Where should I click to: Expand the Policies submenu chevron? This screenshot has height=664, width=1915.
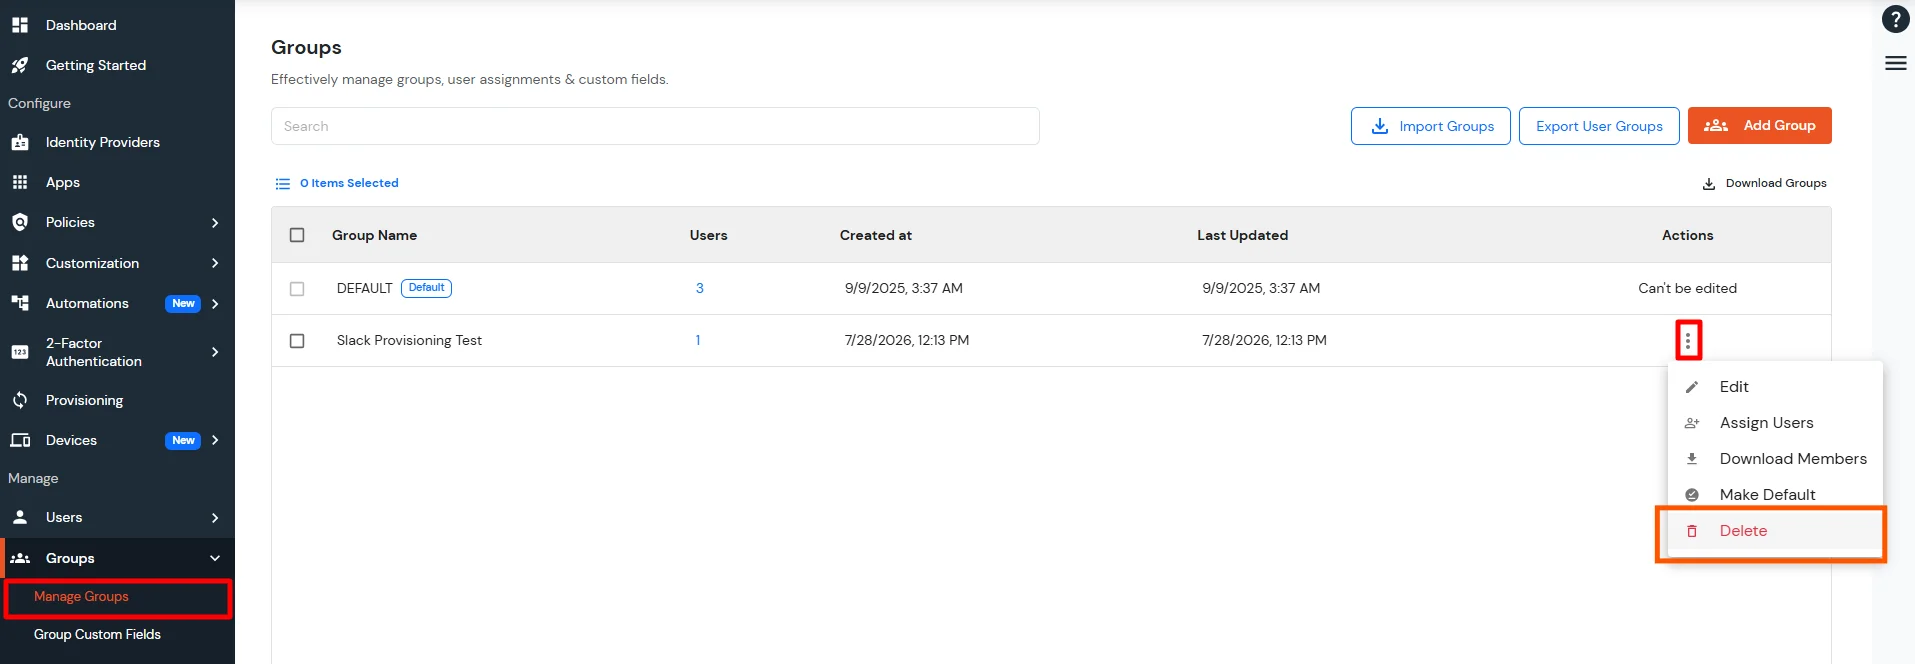(x=215, y=222)
